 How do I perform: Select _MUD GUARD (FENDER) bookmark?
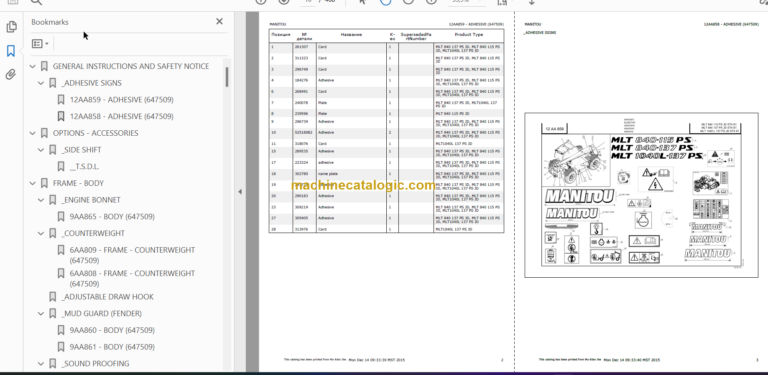(x=101, y=313)
